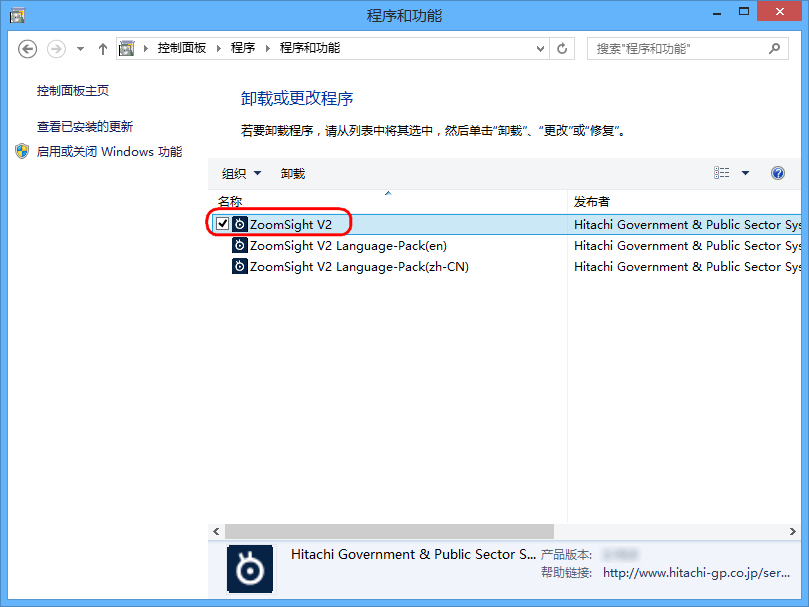Click the change view icon

click(721, 173)
